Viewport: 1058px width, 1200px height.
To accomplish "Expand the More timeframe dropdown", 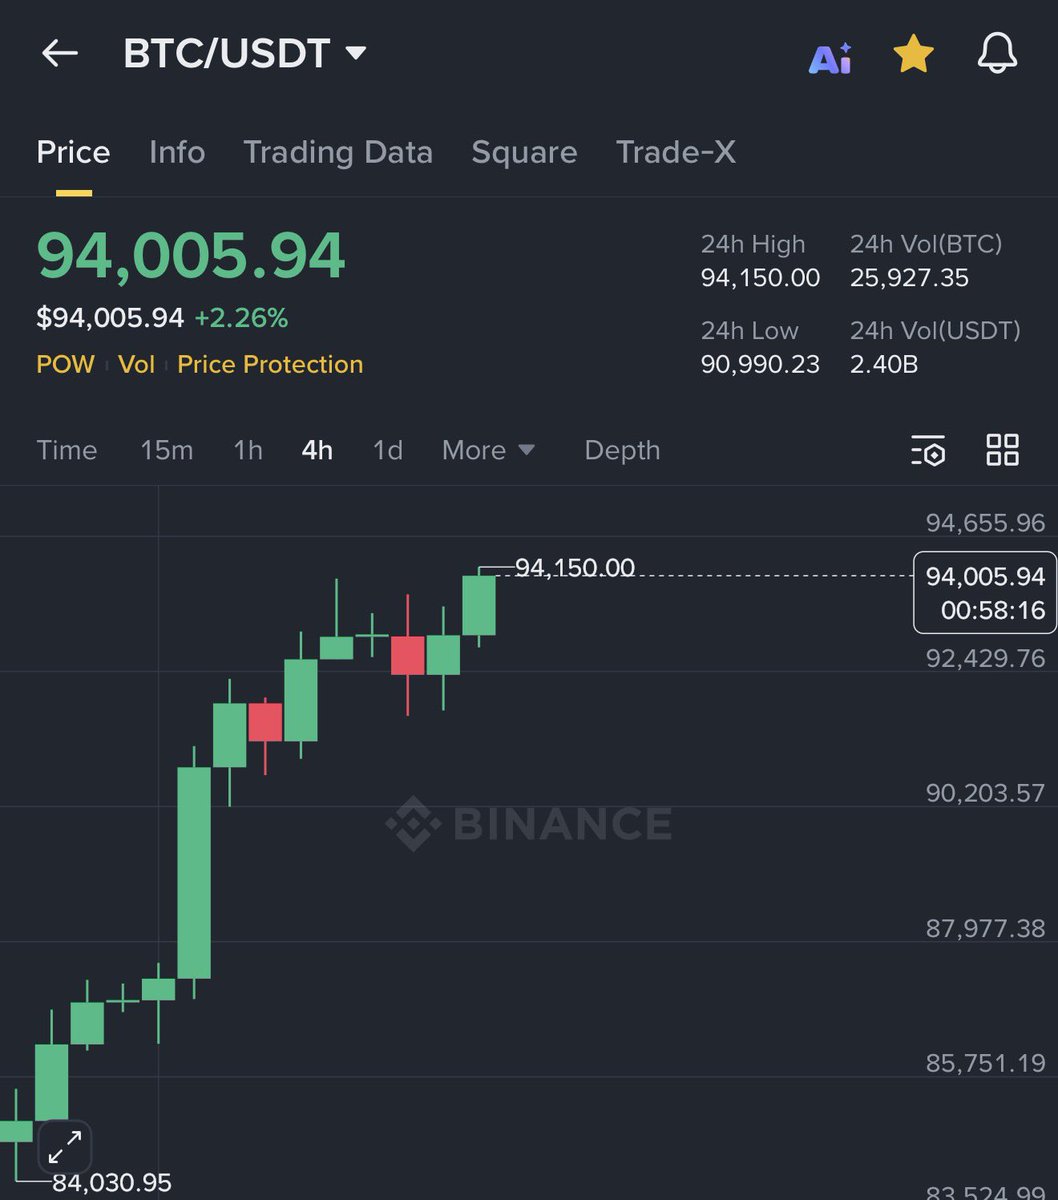I will click(x=488, y=451).
